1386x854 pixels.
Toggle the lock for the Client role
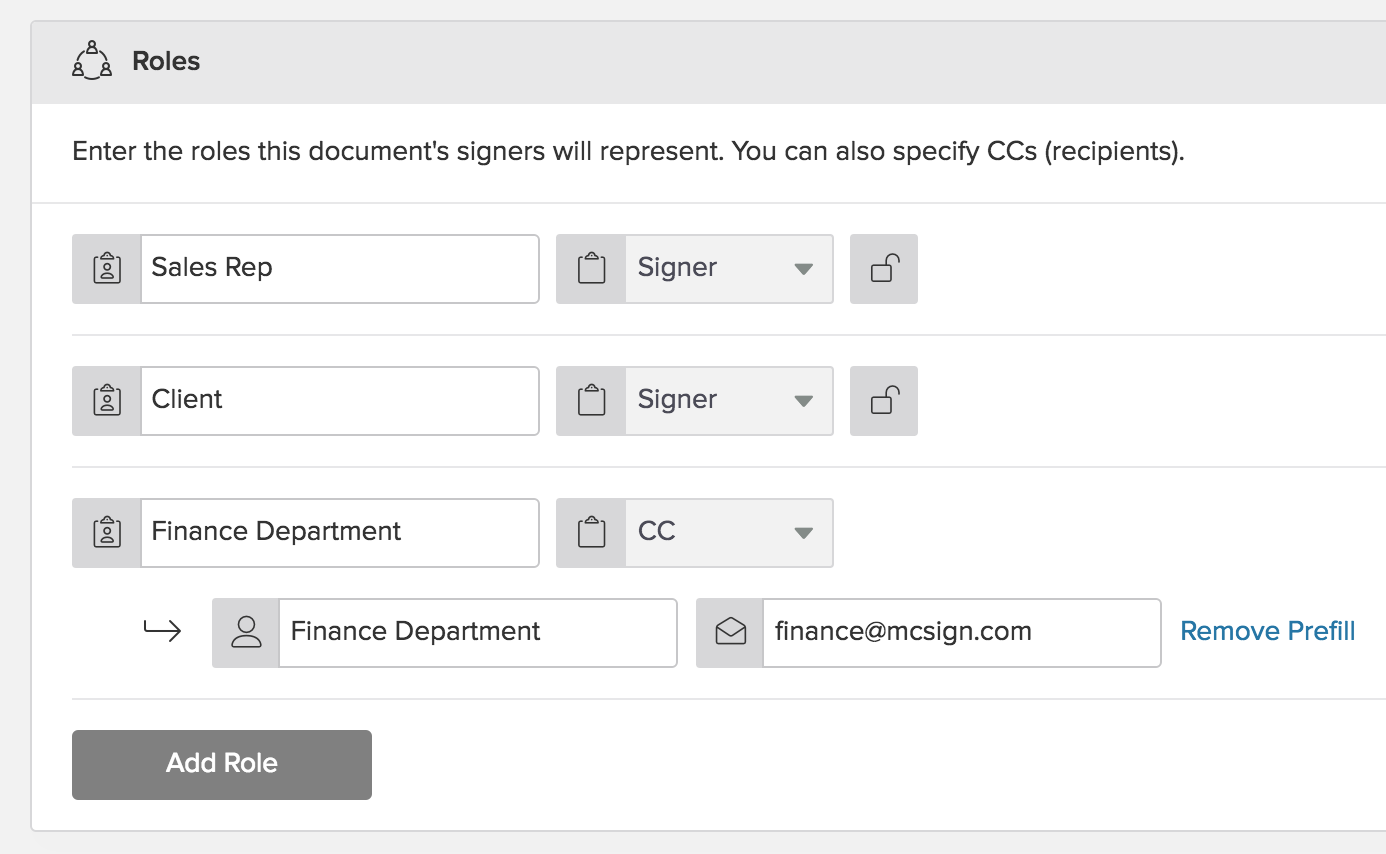[x=884, y=401]
